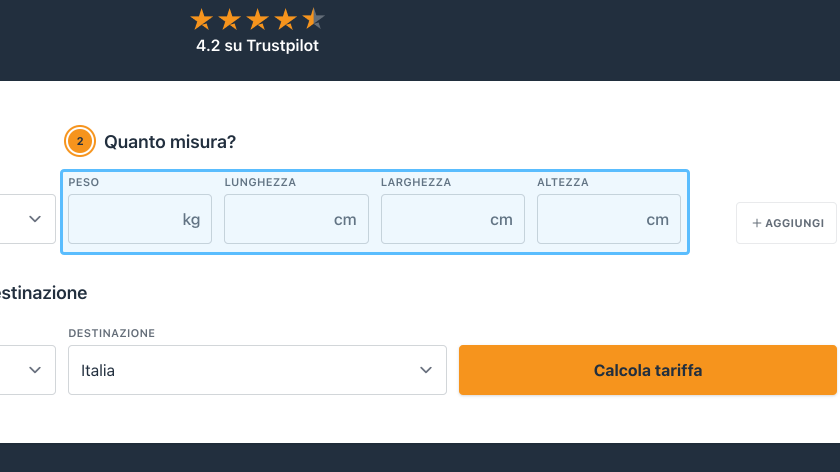Open the Italia destination dropdown
Image resolution: width=840 pixels, height=472 pixels.
point(257,370)
